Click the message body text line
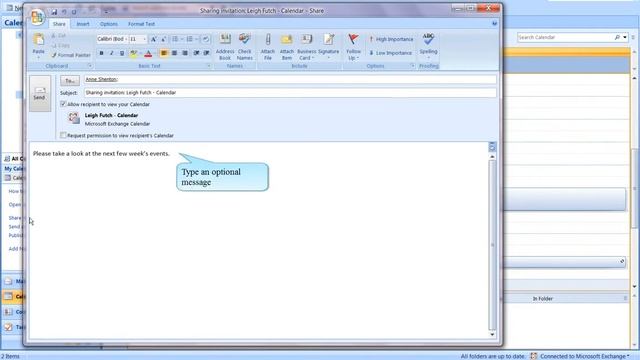 click(101, 153)
